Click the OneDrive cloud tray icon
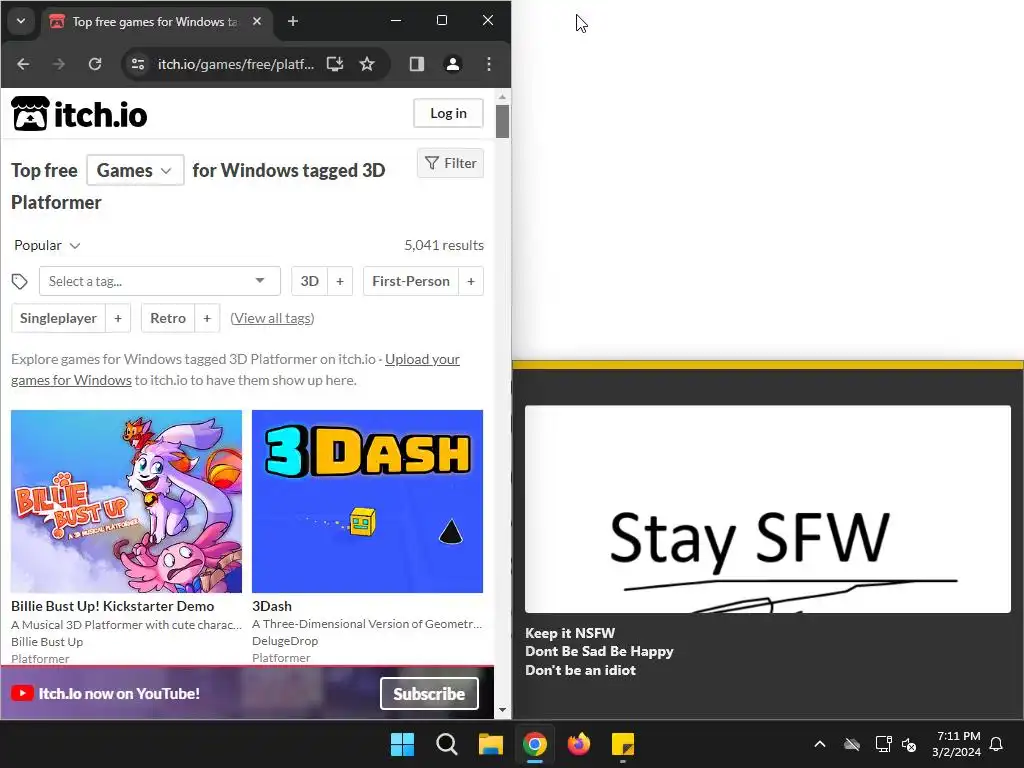1024x768 pixels. (852, 744)
